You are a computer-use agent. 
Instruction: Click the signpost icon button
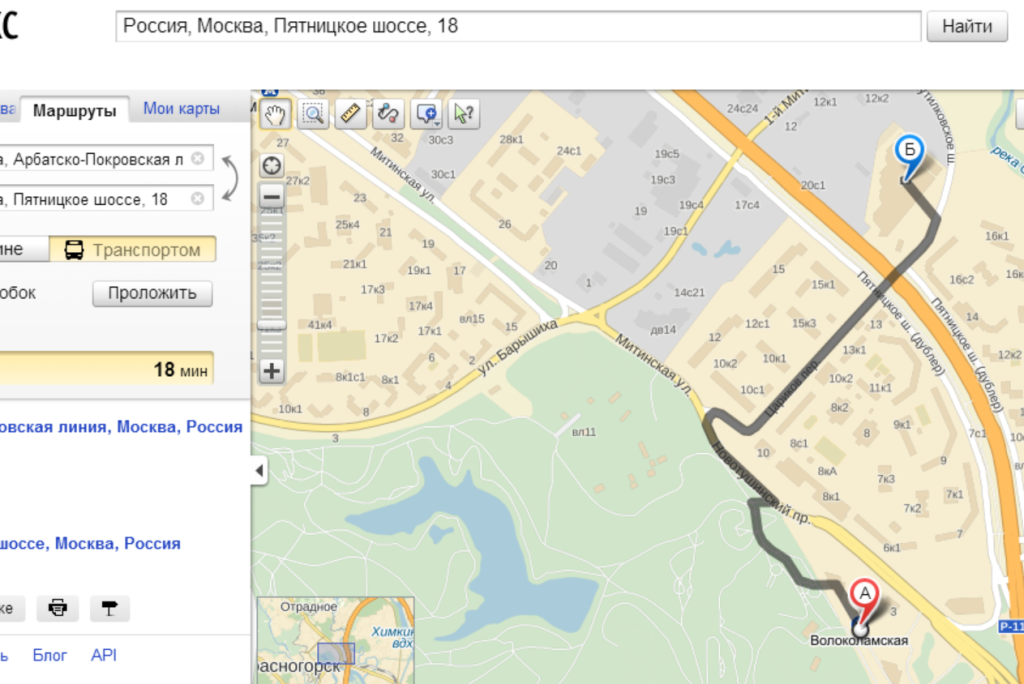click(x=109, y=608)
